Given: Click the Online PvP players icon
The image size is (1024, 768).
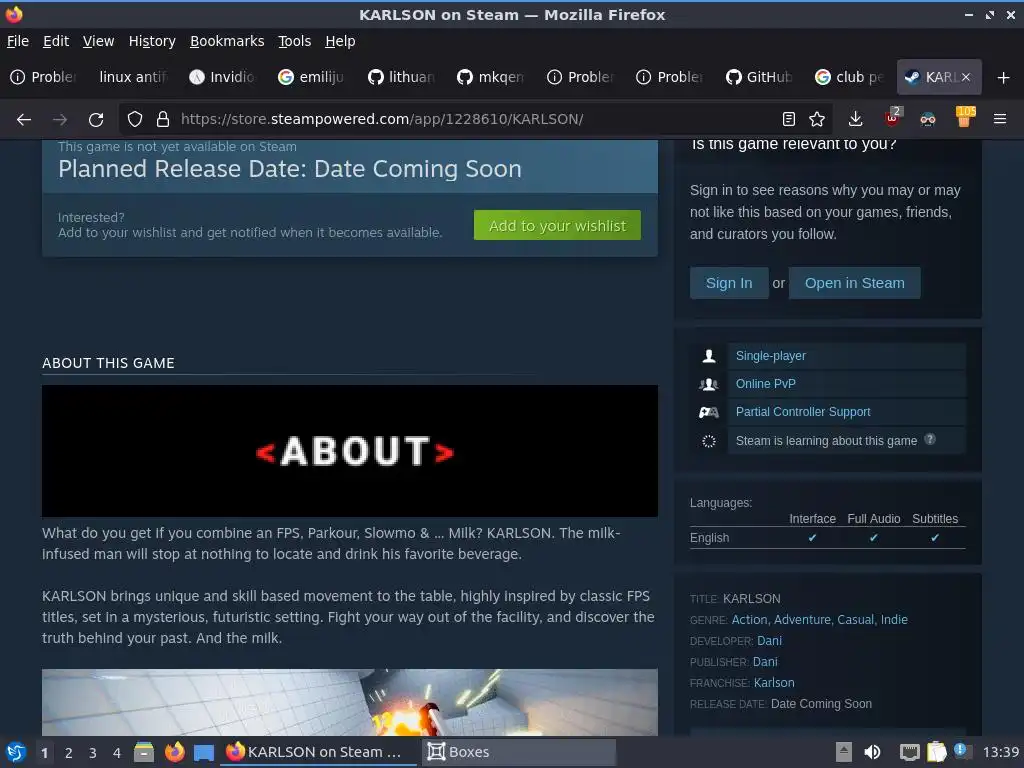Looking at the screenshot, I should pos(709,384).
